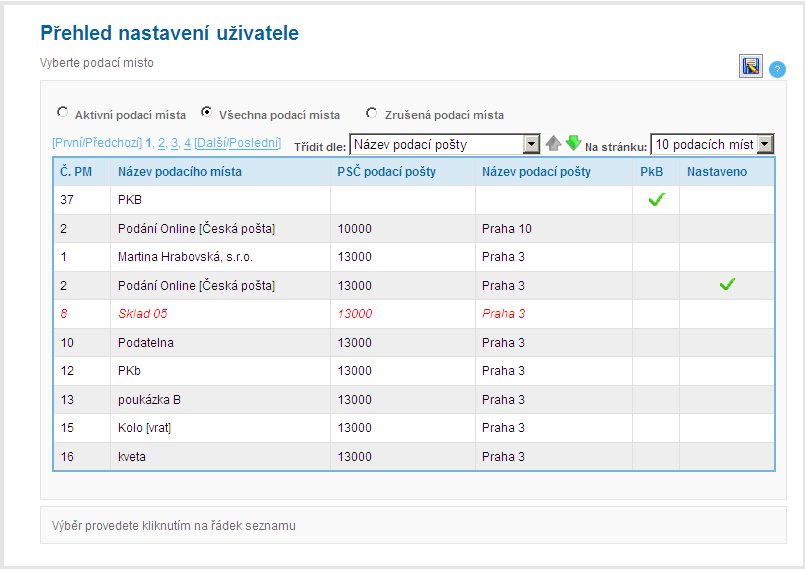Screen dimensions: 805x569
Task: Click the 'Další' next page link
Action: [211, 143]
